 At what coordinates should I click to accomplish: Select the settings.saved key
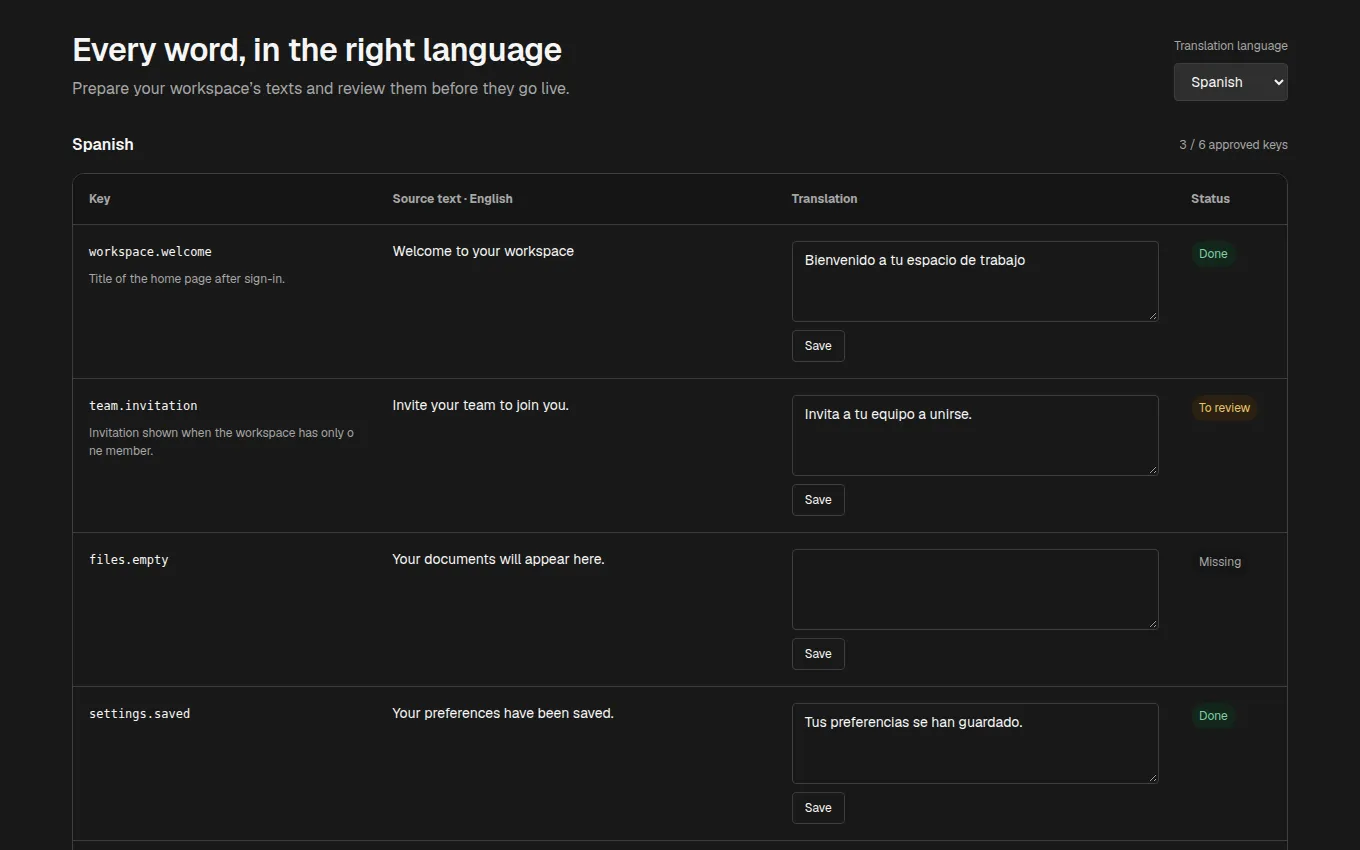point(139,714)
